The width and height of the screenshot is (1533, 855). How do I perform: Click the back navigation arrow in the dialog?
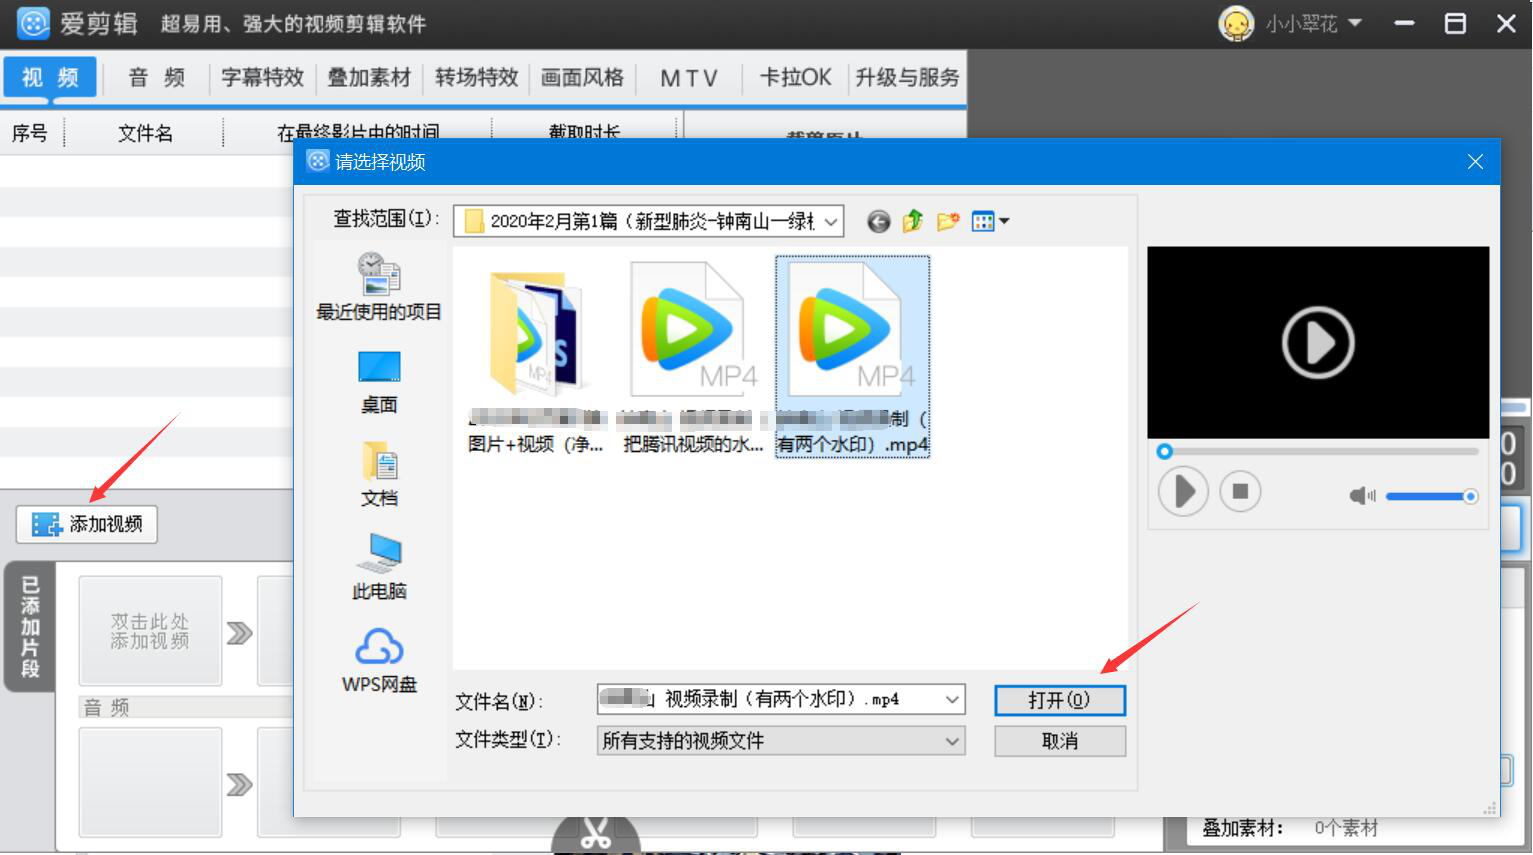coord(878,221)
